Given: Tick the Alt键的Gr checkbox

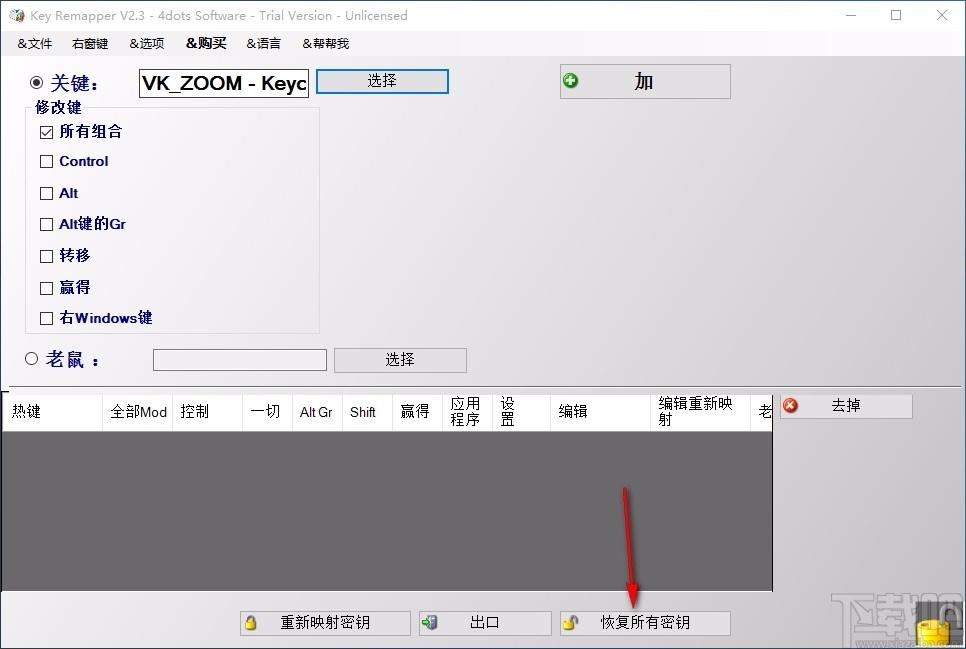Looking at the screenshot, I should [x=46, y=224].
